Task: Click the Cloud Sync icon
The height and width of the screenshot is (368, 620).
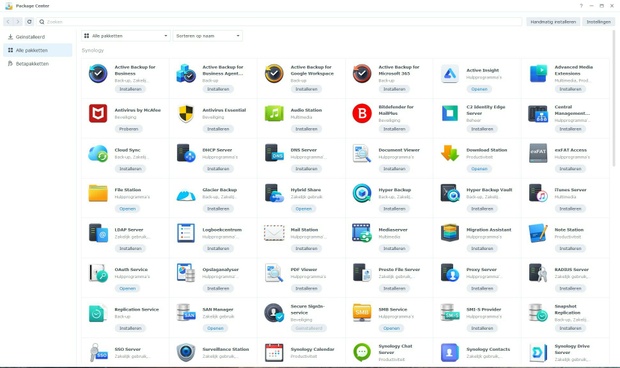Action: pyautogui.click(x=98, y=153)
